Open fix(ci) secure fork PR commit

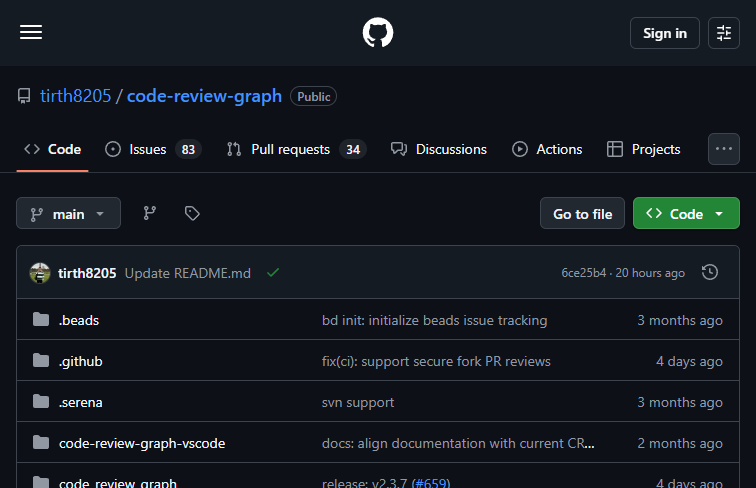click(x=436, y=361)
